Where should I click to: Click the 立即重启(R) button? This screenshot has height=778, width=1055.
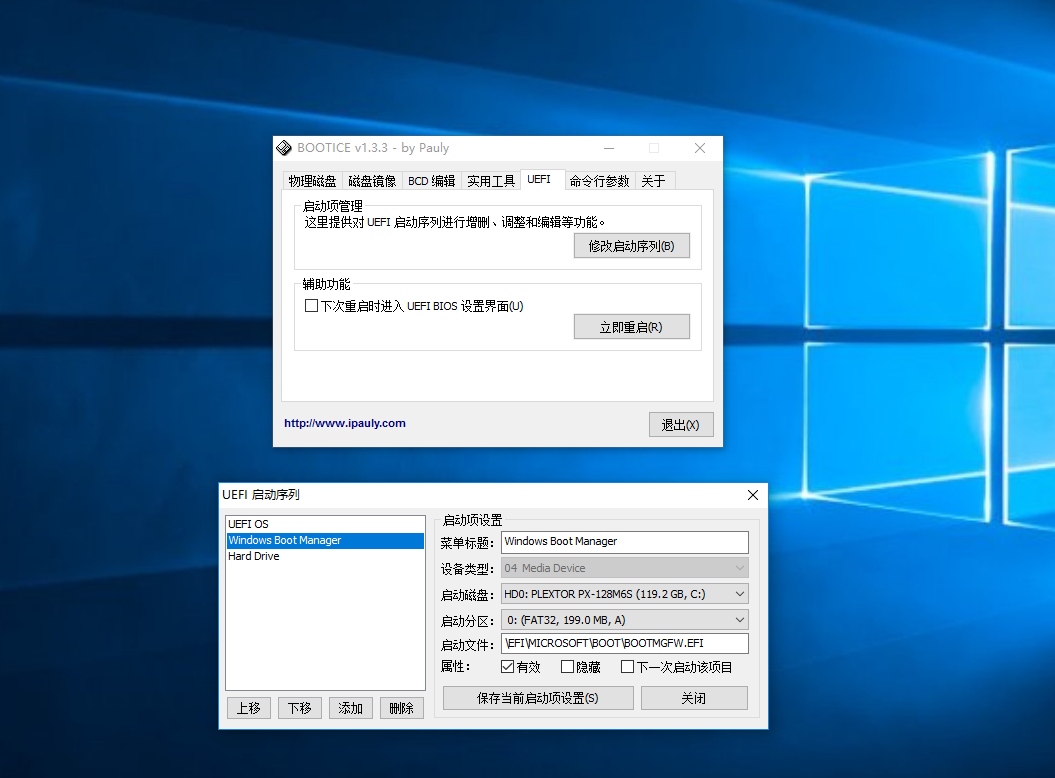click(x=632, y=327)
